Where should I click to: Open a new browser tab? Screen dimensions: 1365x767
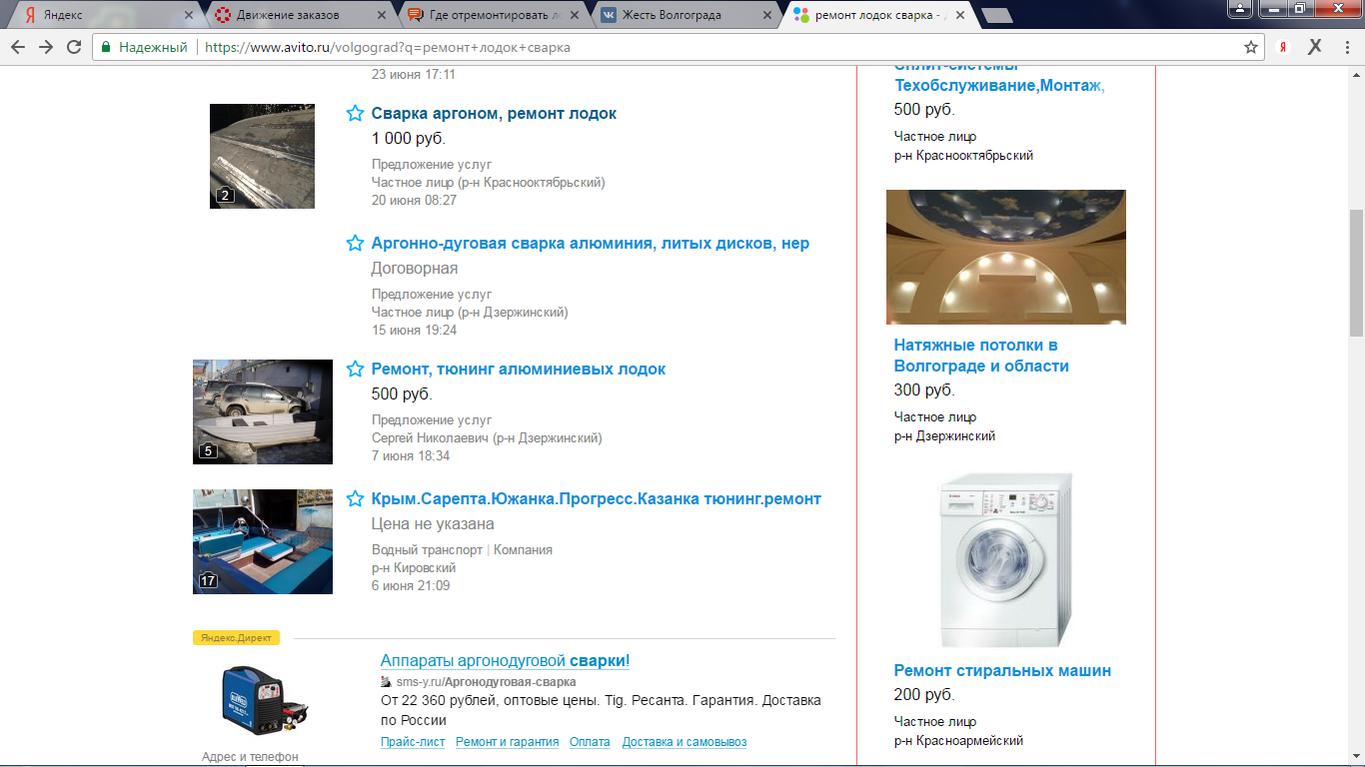click(x=996, y=15)
